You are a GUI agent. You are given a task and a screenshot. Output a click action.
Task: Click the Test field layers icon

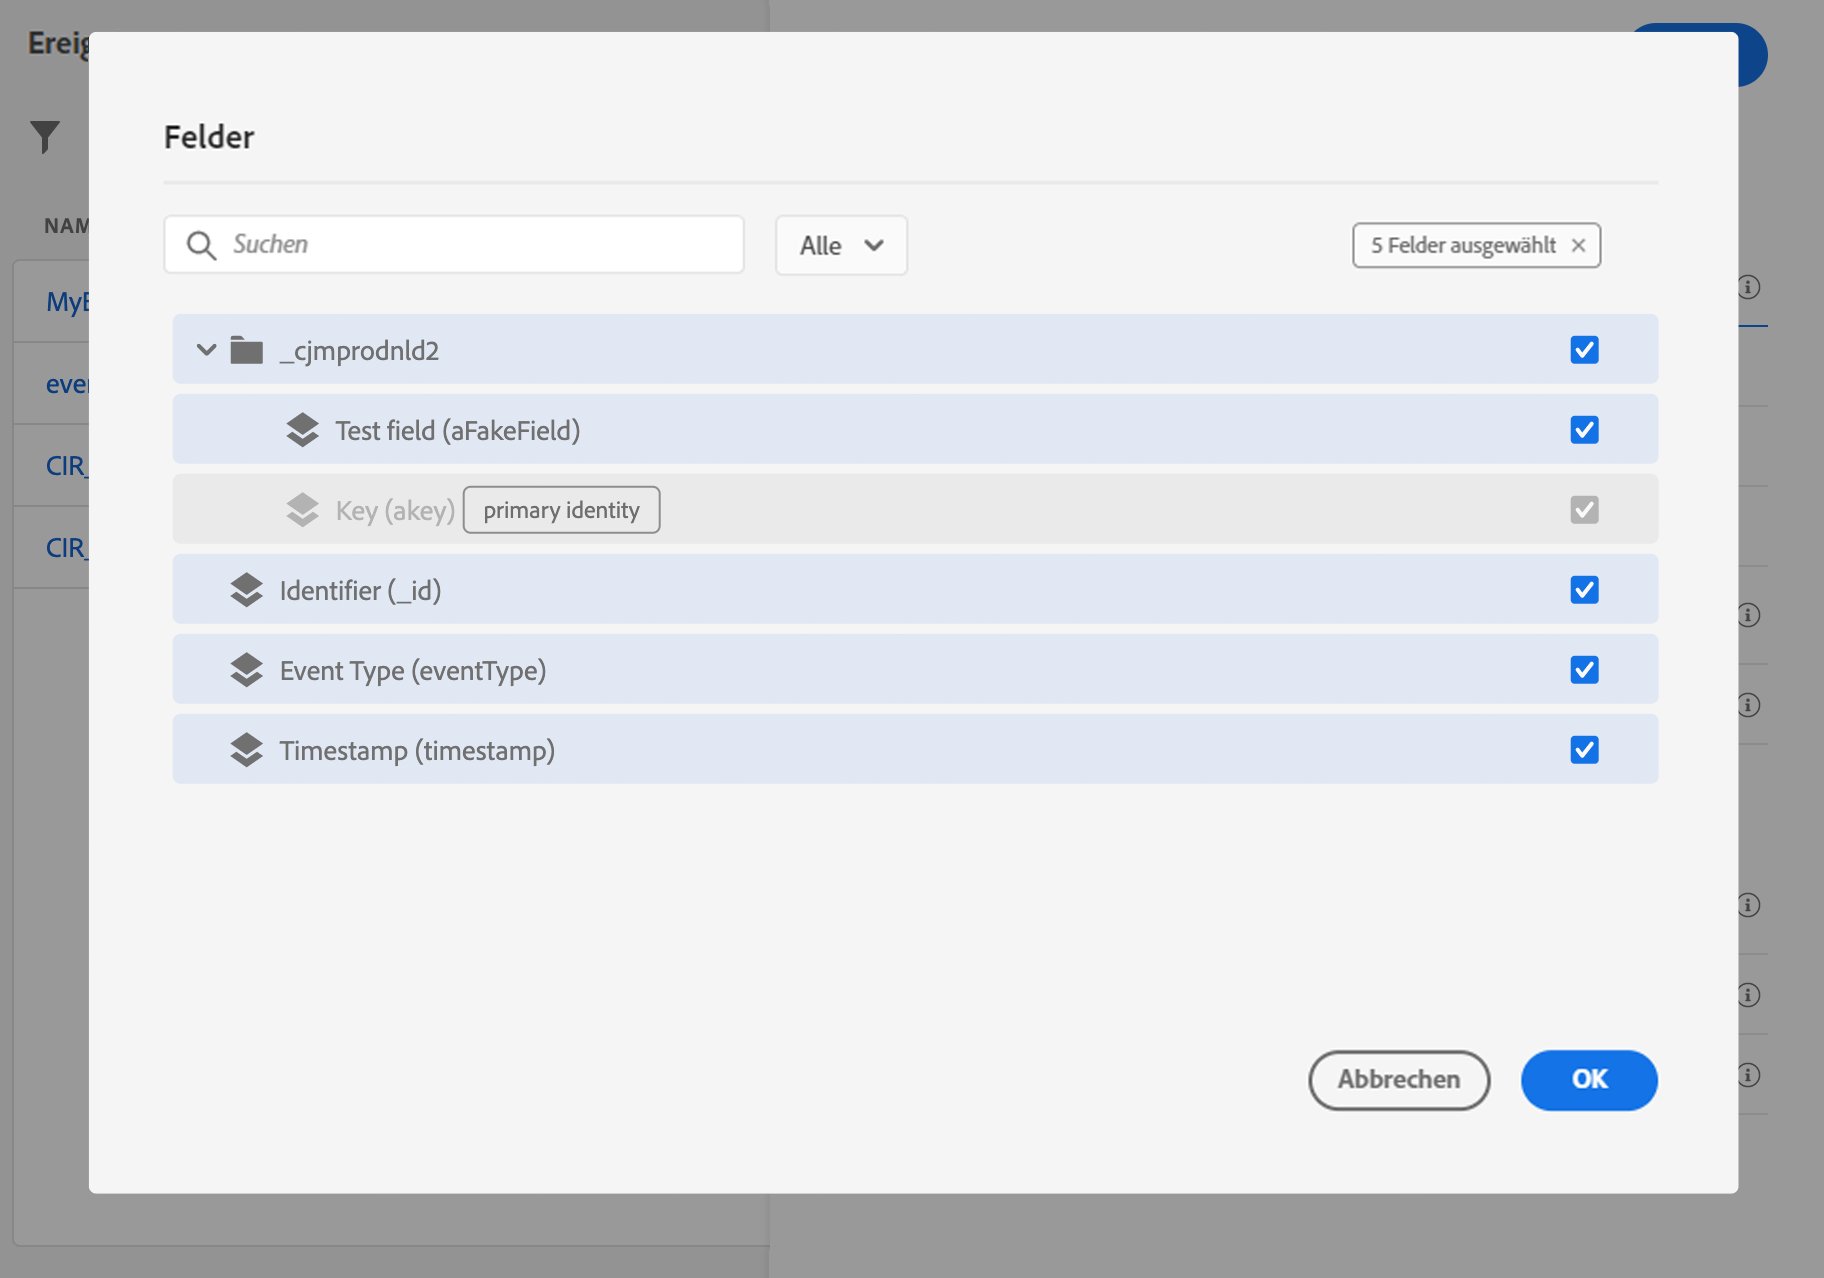click(302, 430)
